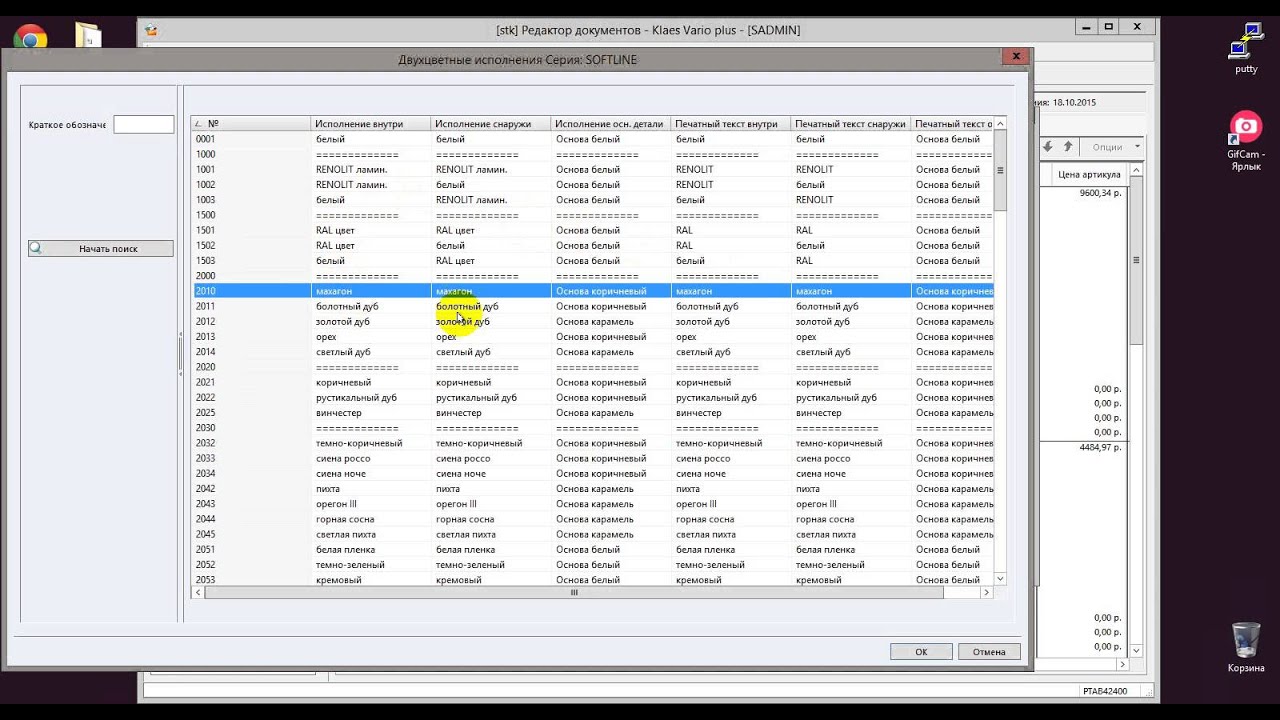The image size is (1280, 720).
Task: Click the 9600,34 р. price cell
Action: tap(1100, 192)
